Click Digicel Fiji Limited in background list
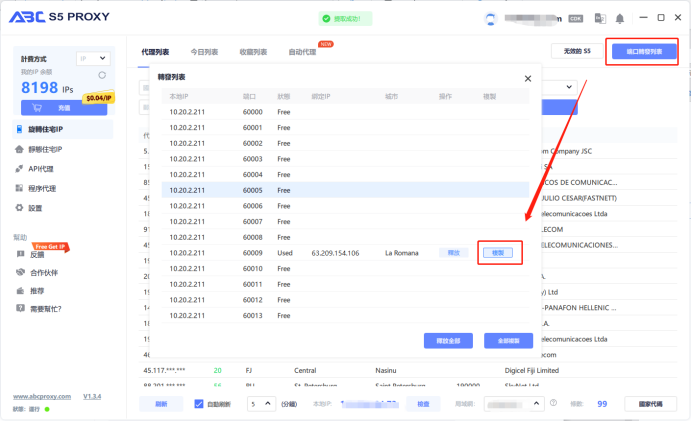Image resolution: width=691 pixels, height=422 pixels. [531, 370]
